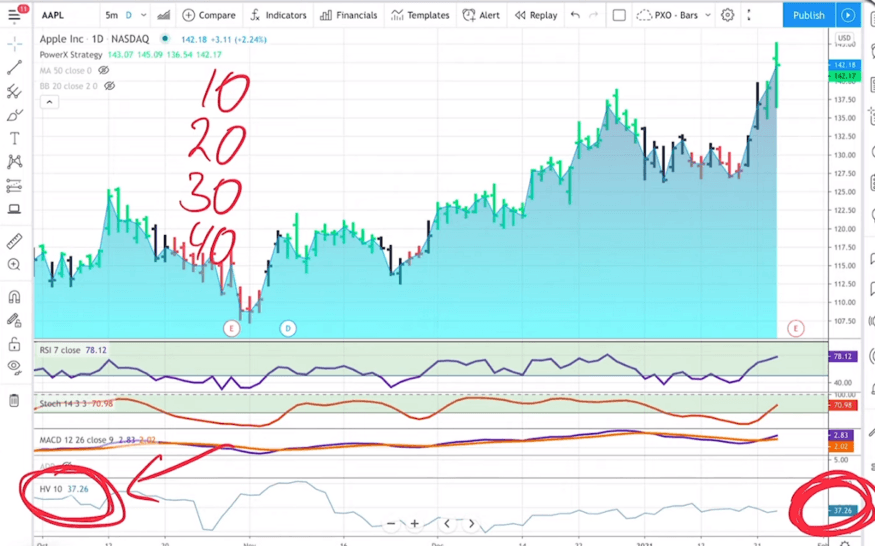This screenshot has height=546, width=875.
Task: Select the RSI 7 close legend
Action: [60, 350]
